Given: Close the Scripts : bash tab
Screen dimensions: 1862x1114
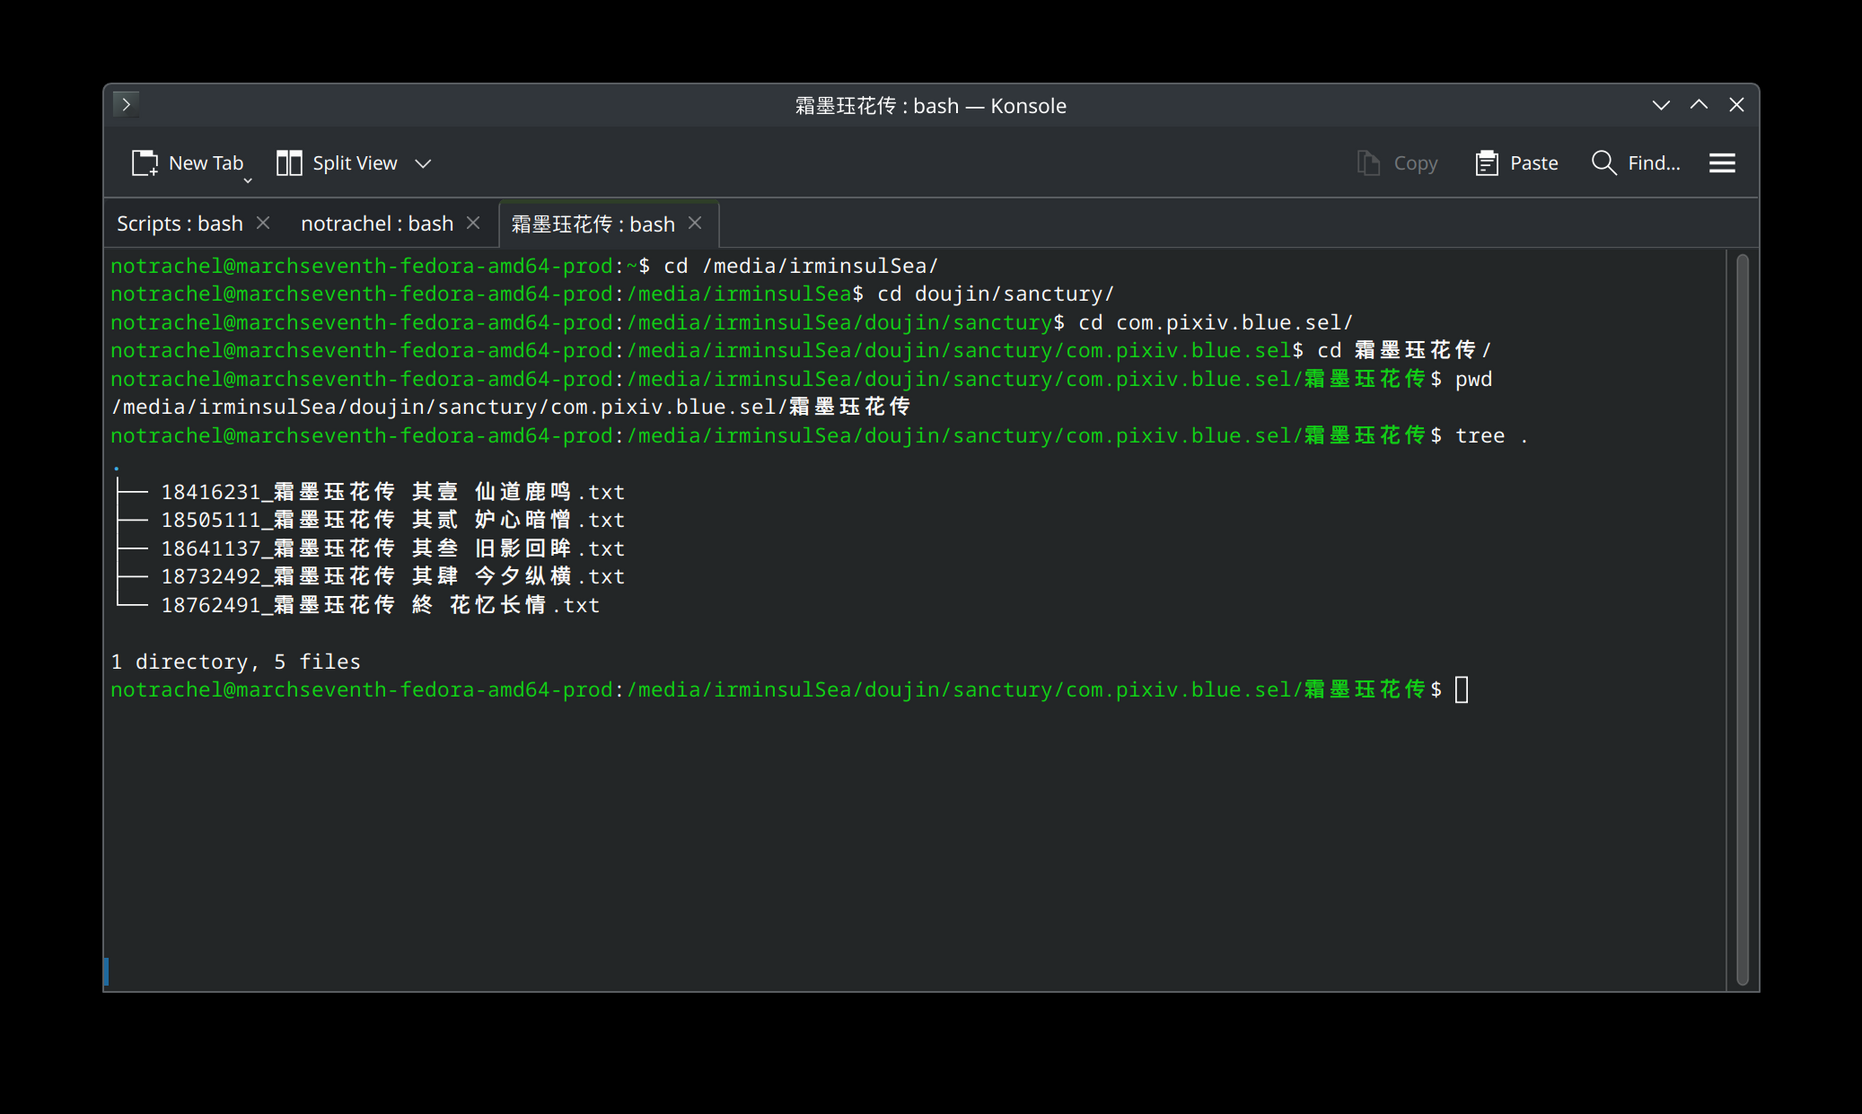Looking at the screenshot, I should click(x=263, y=223).
